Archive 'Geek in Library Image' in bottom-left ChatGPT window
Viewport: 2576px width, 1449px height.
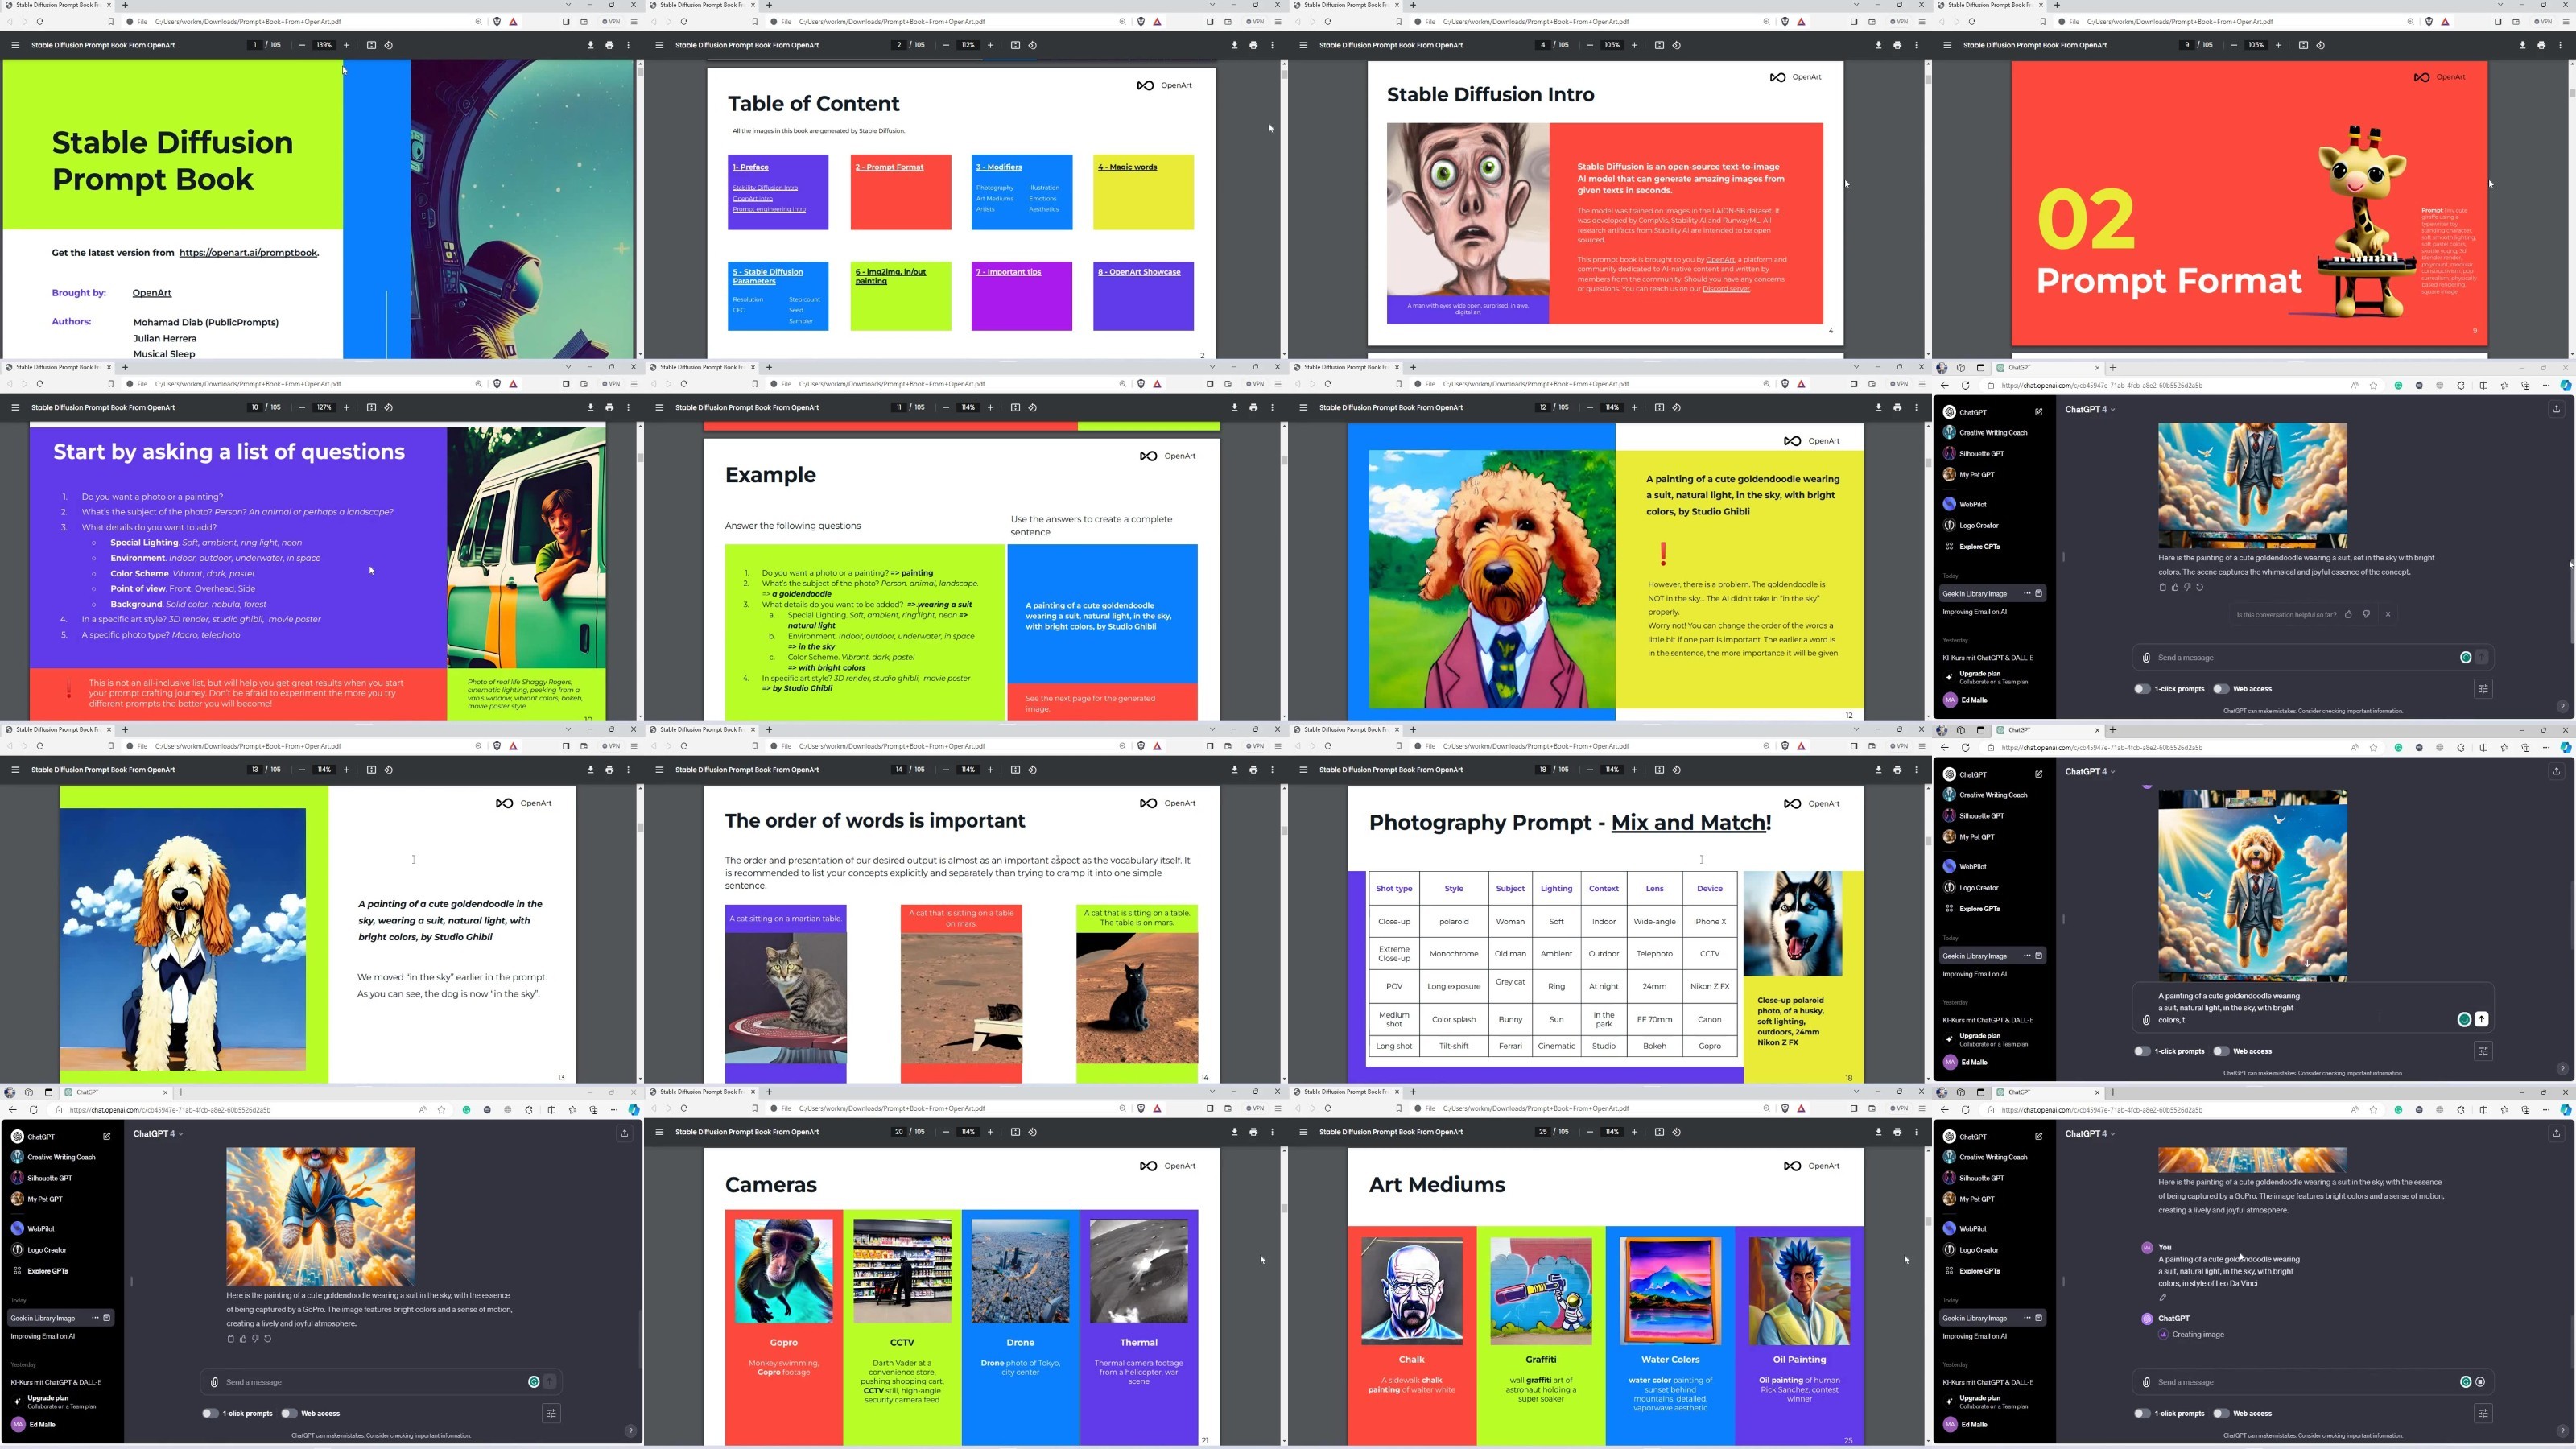click(107, 1317)
